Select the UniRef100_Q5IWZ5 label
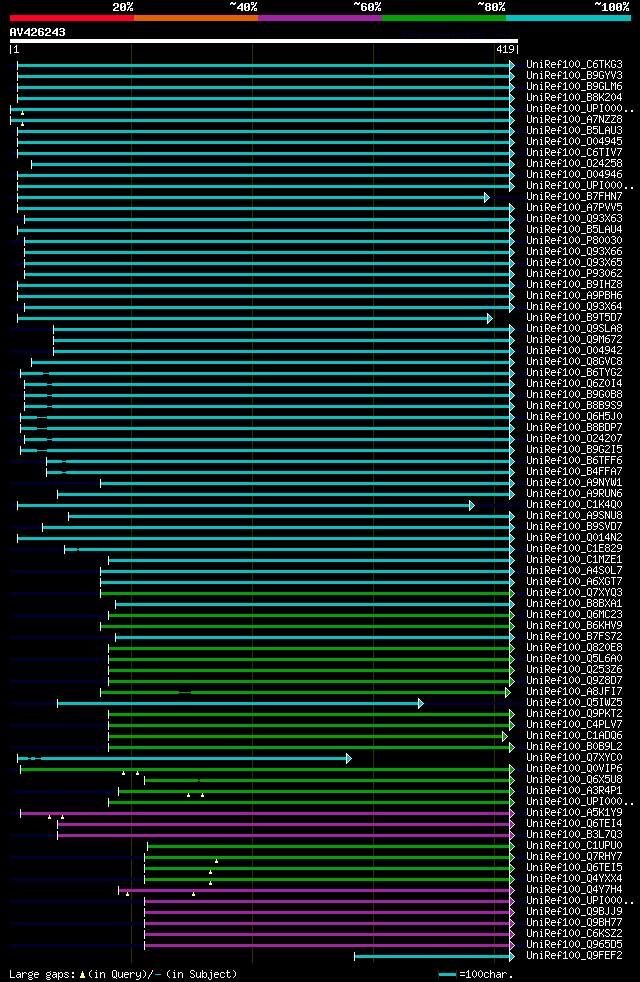640x982 pixels. [574, 703]
